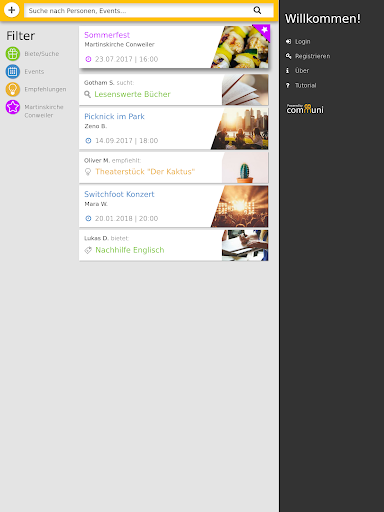Open the Switchfoot Konzert event

[x=119, y=194]
